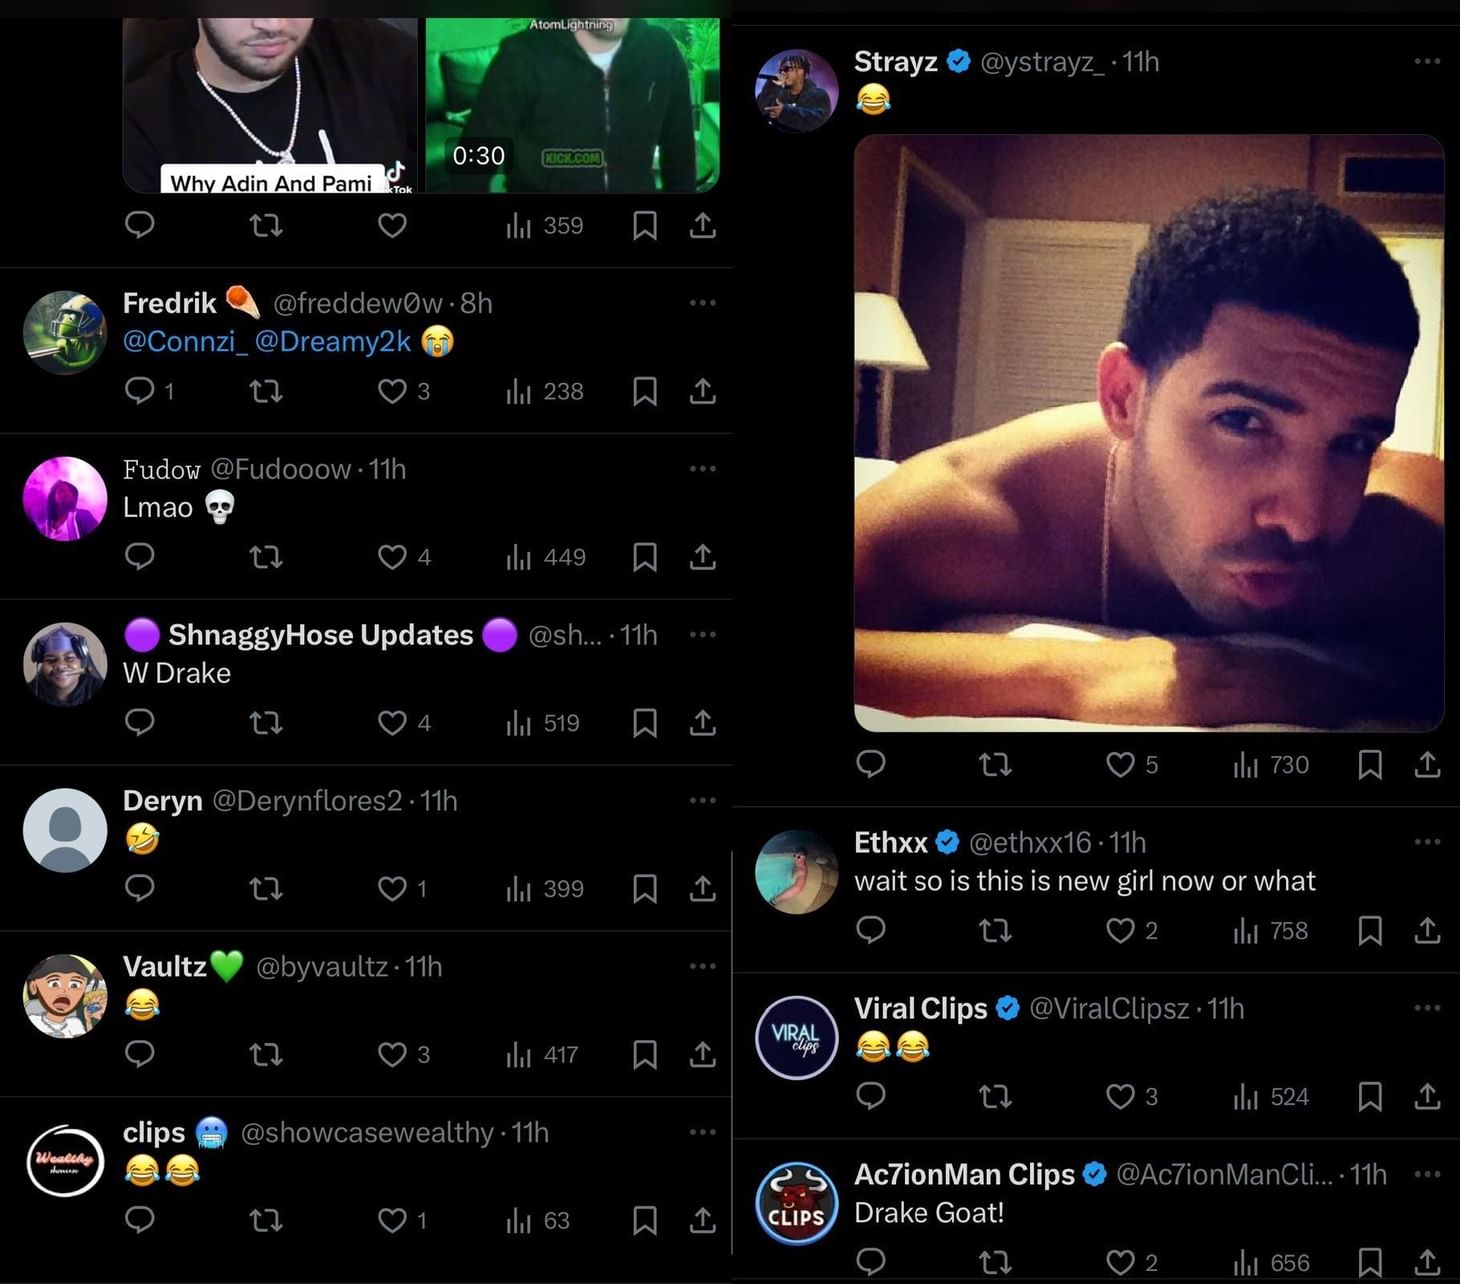Bookmark the Viral Clips reply
Screen dimensions: 1460x1284
click(1369, 1097)
